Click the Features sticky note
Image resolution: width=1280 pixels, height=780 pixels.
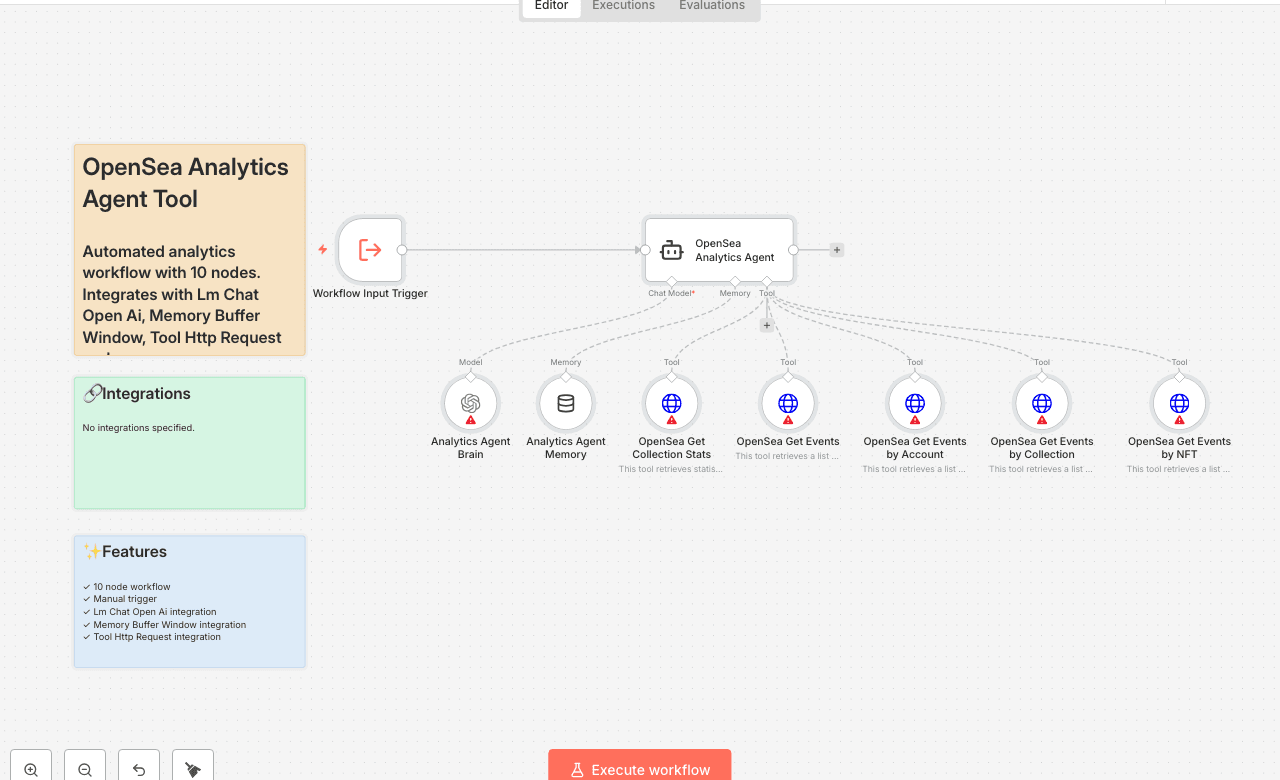click(189, 600)
